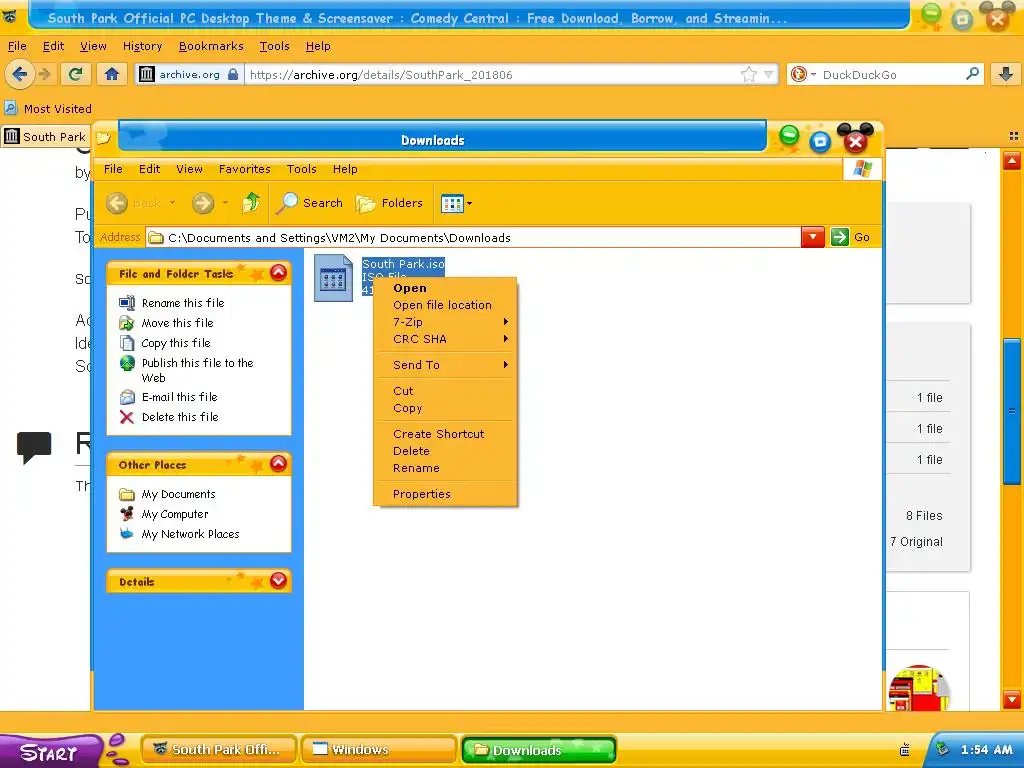Viewport: 1024px width, 768px height.
Task: Expand the Details panel
Action: [278, 581]
